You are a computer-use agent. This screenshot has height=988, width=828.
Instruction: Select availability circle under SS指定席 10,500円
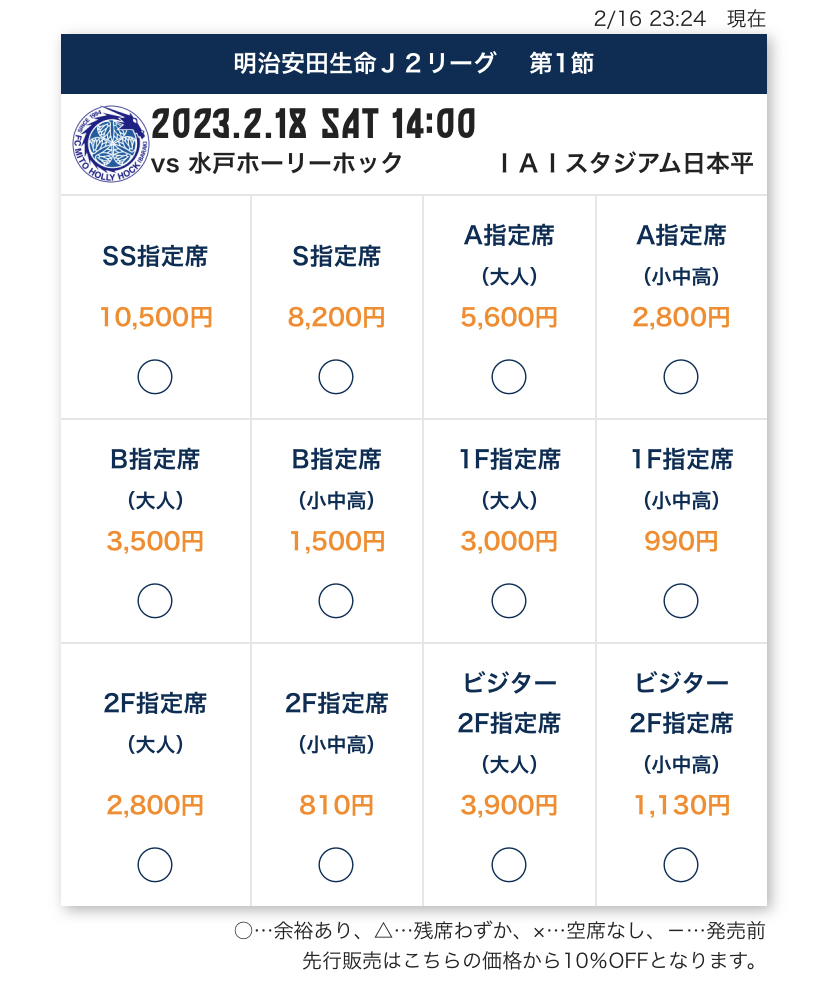point(155,377)
